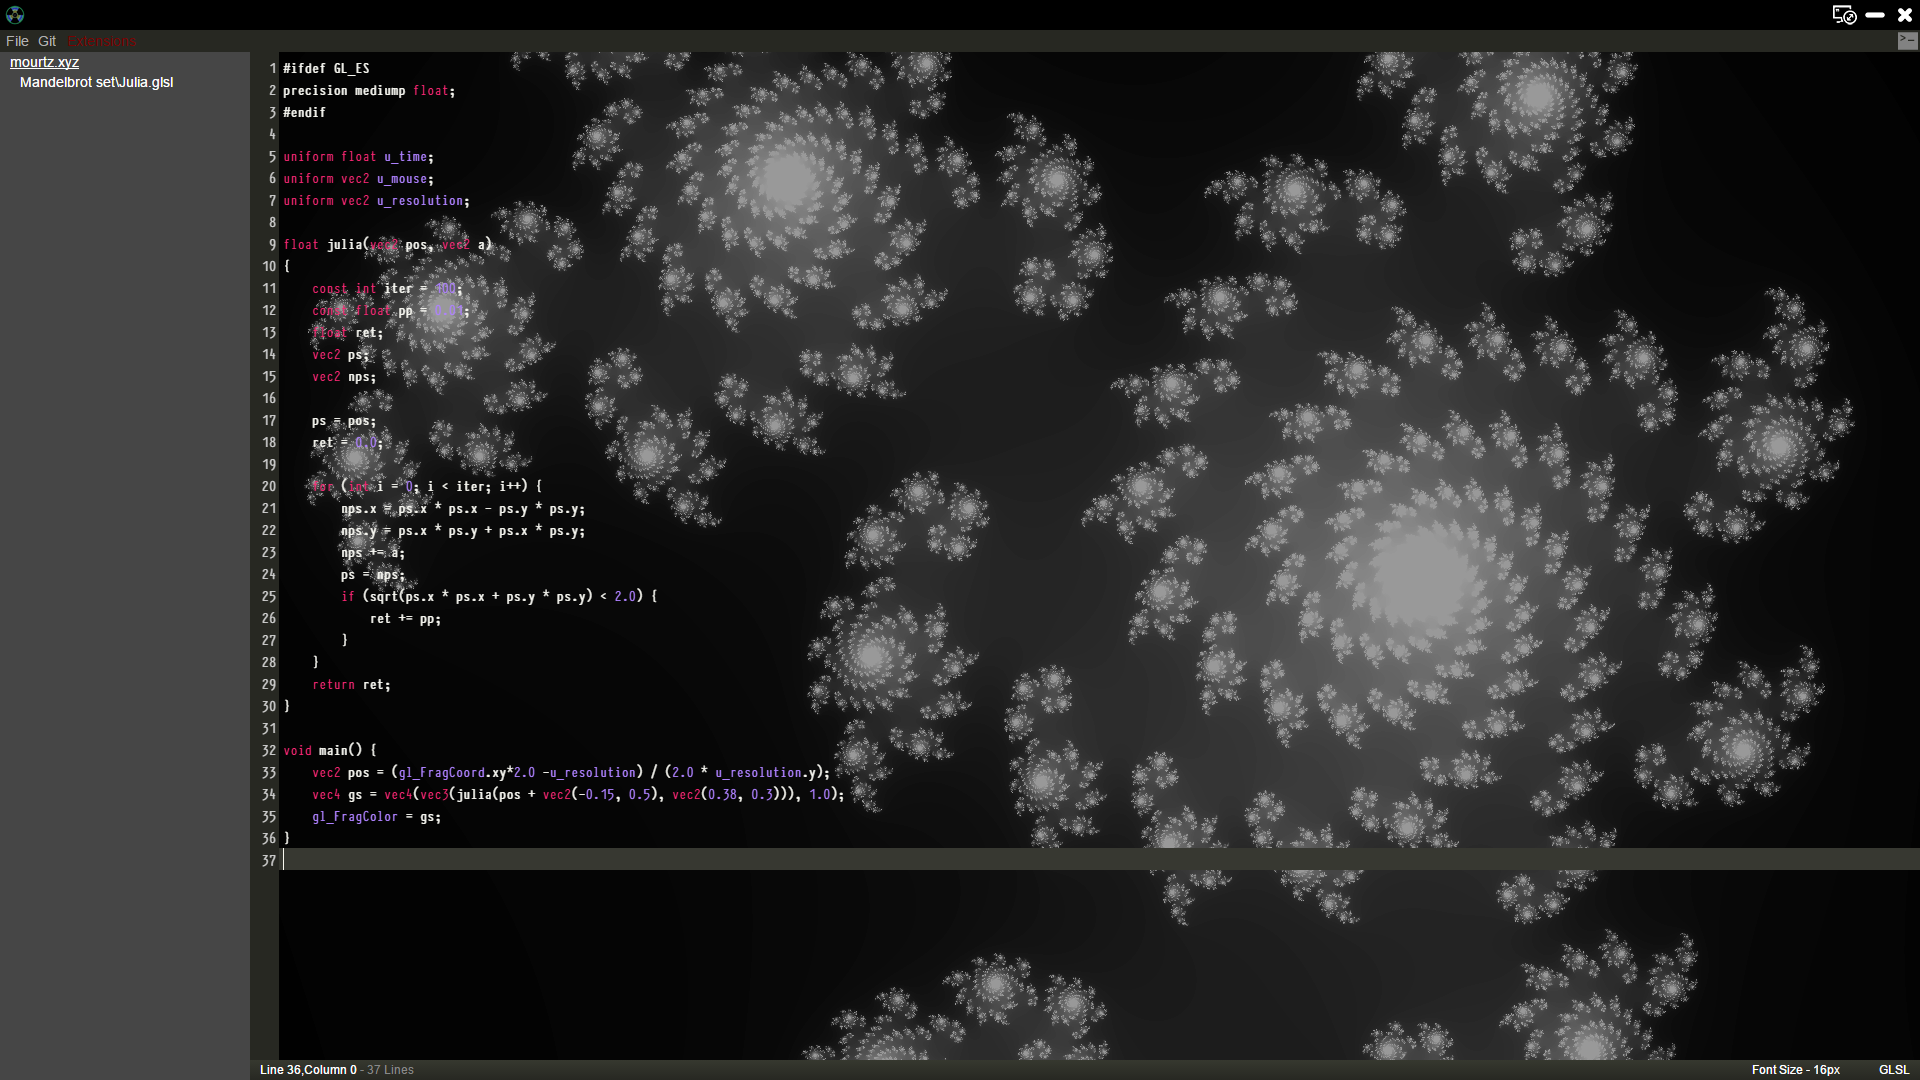Viewport: 1920px width, 1080px height.
Task: Minimize the editor window
Action: (1875, 15)
